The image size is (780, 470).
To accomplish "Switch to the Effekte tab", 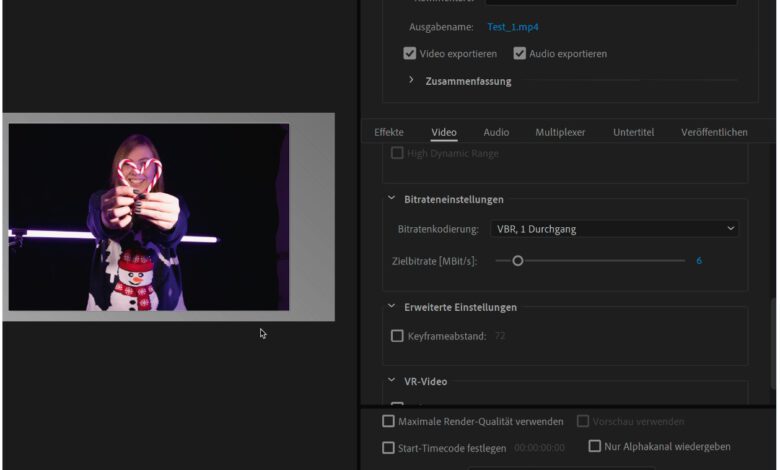I will click(x=389, y=132).
